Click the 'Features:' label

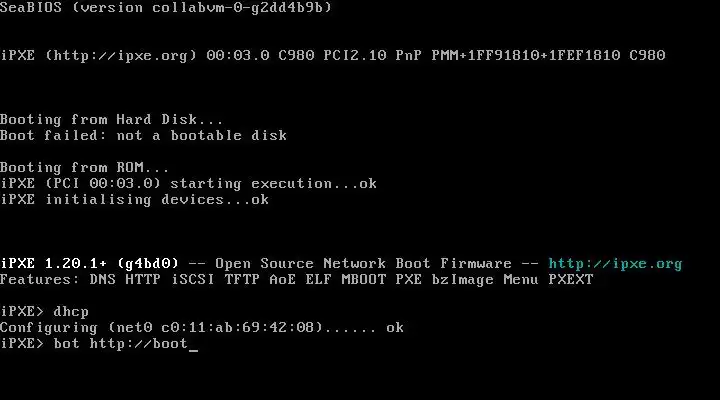coord(40,280)
